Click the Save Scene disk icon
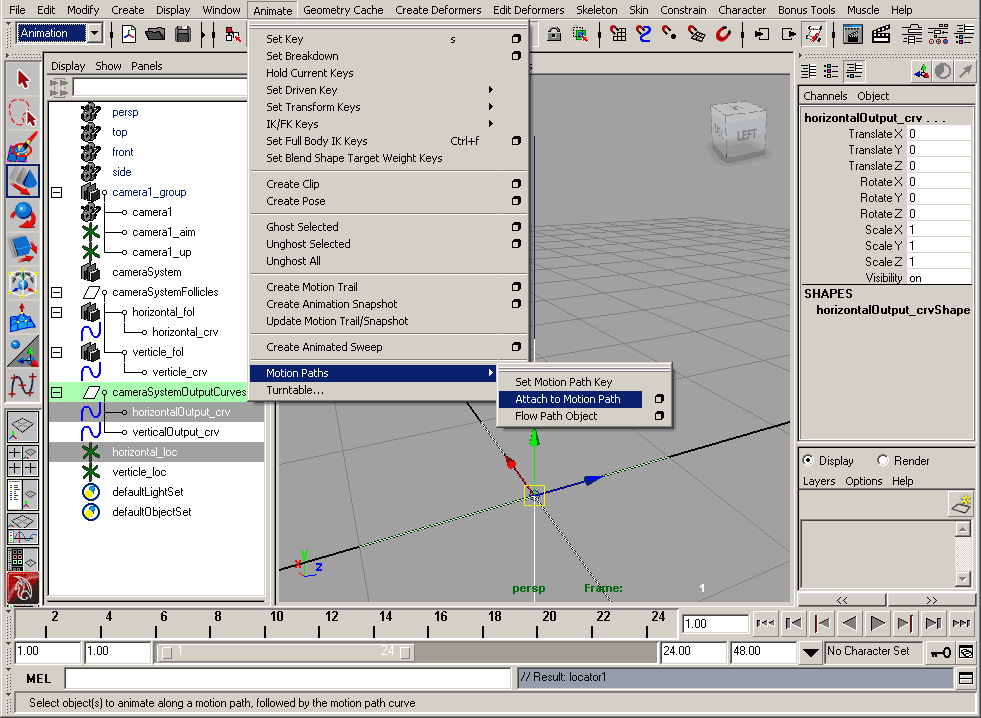 (183, 34)
